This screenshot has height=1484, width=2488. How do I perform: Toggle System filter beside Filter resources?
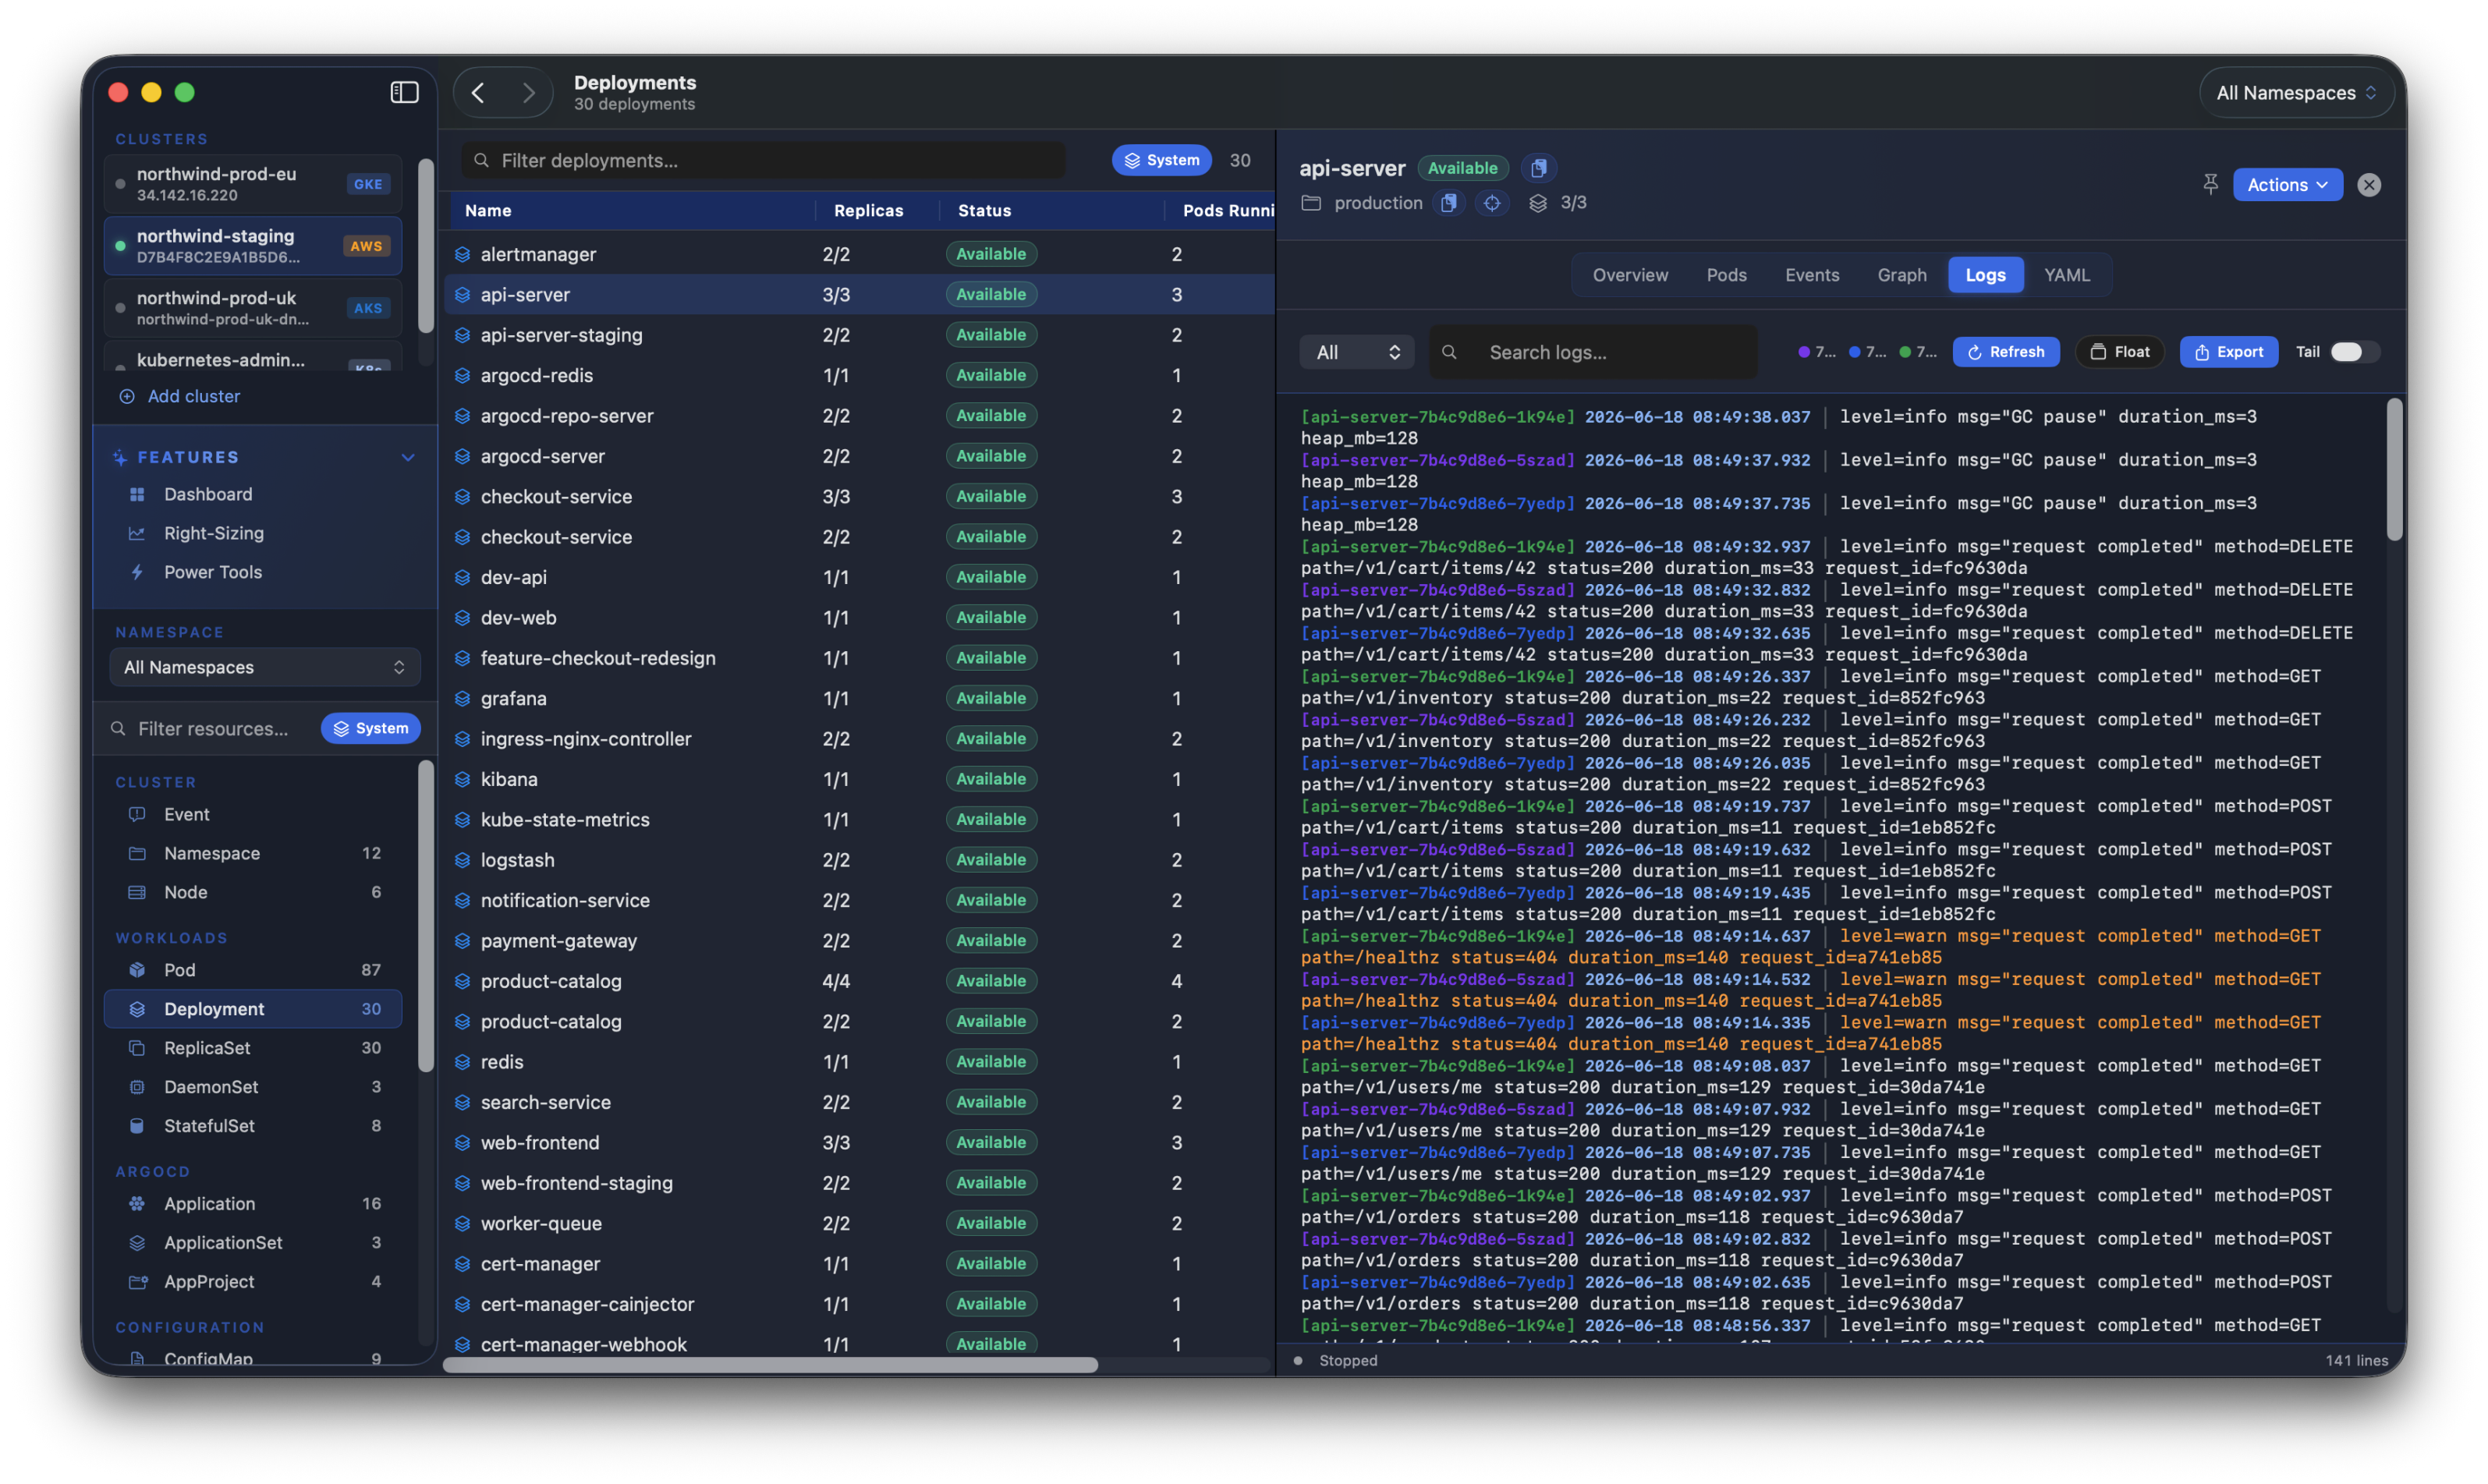(x=371, y=728)
